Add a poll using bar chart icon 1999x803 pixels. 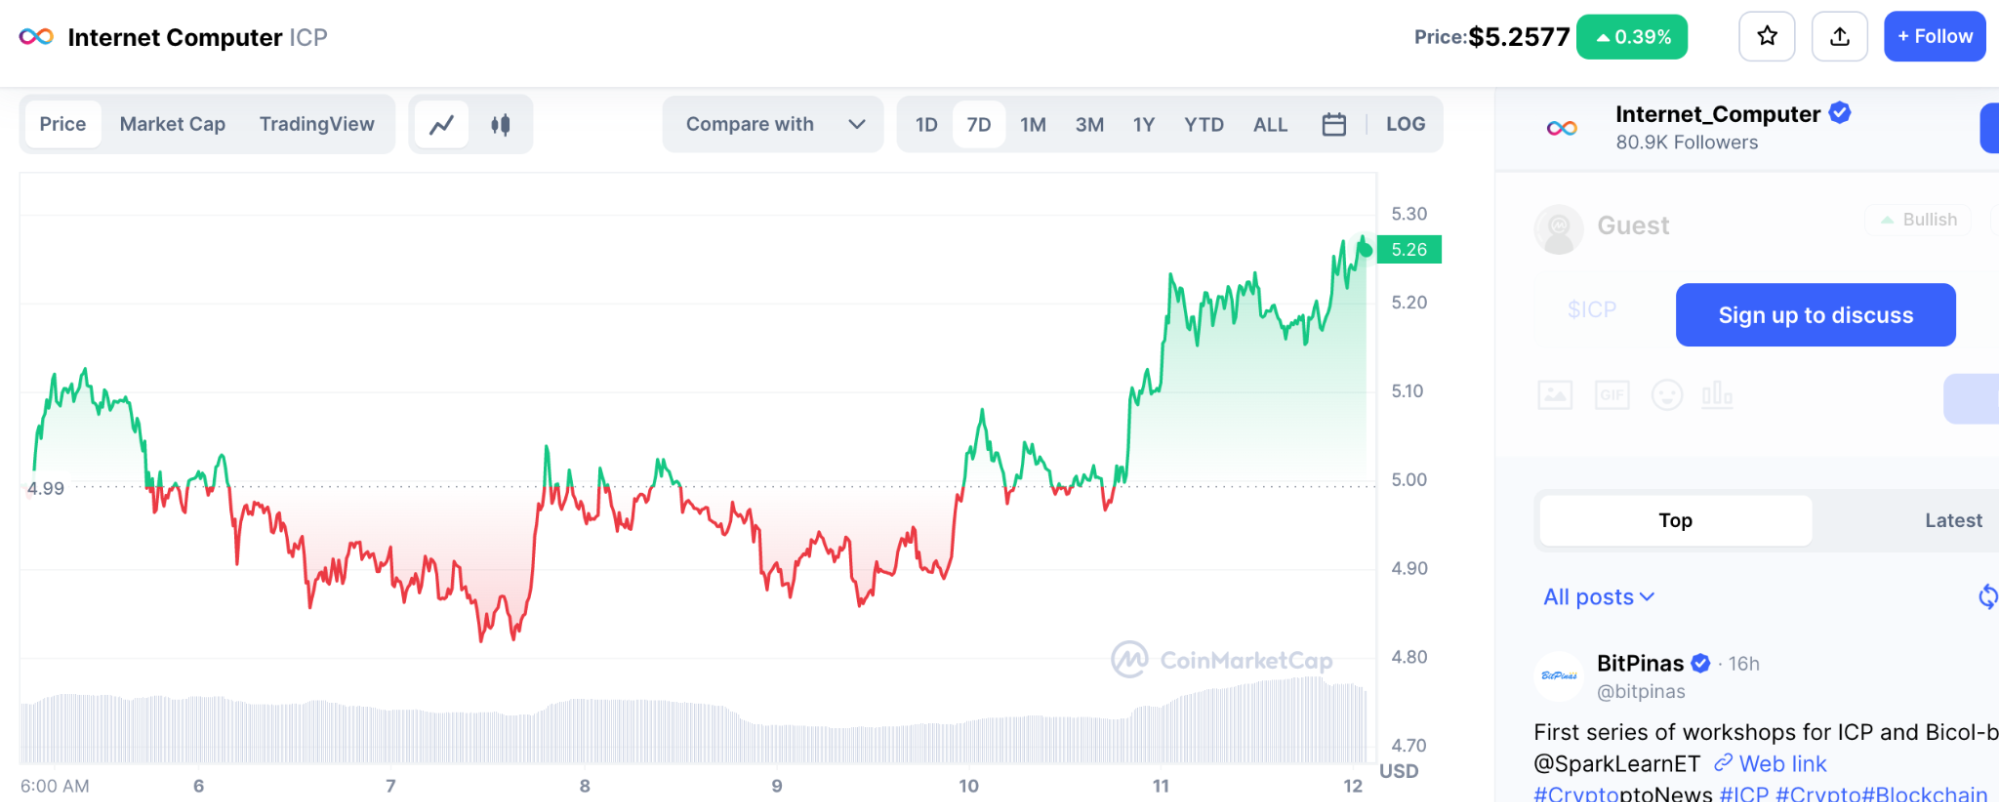[1717, 395]
